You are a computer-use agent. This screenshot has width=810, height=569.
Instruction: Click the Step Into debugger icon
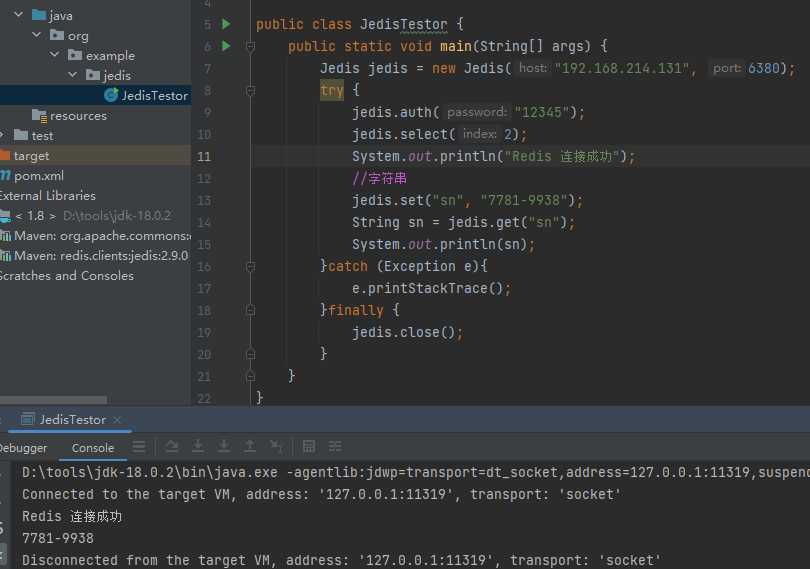point(198,446)
